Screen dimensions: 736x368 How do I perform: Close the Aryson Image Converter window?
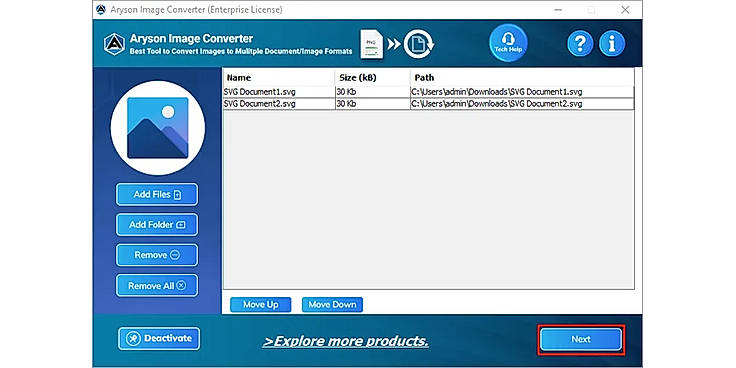click(625, 10)
